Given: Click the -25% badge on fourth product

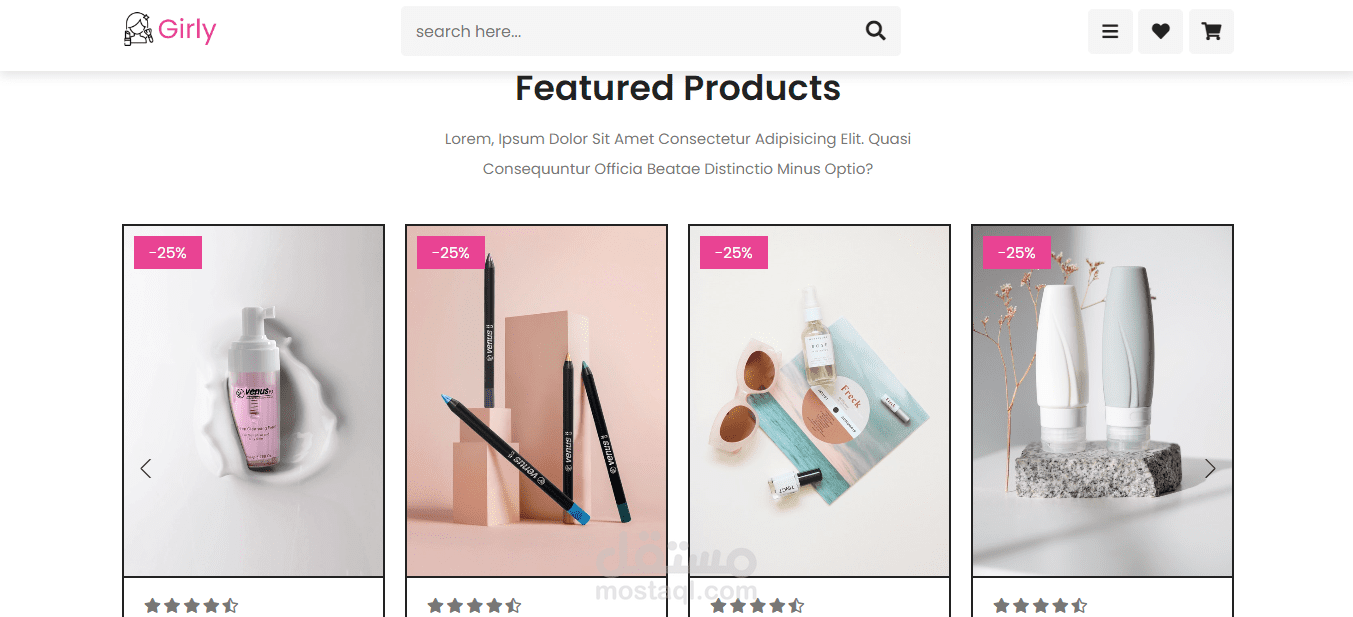Looking at the screenshot, I should coord(1017,253).
